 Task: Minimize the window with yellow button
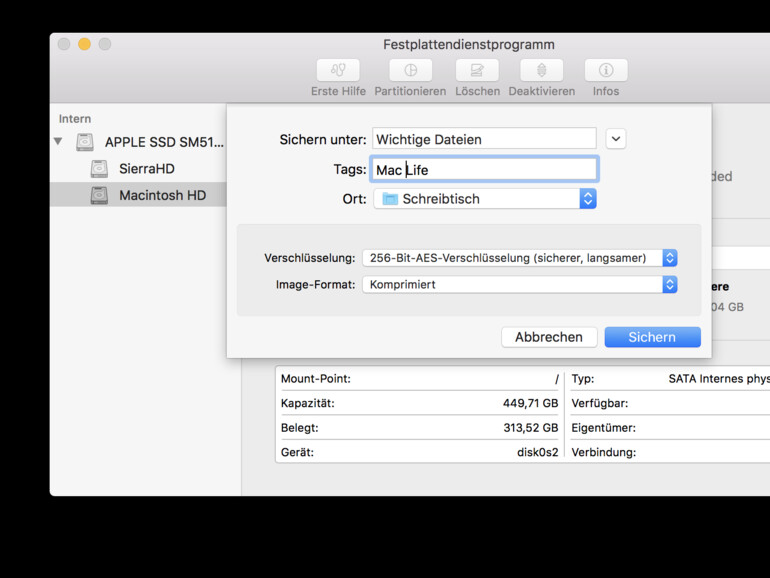[84, 44]
